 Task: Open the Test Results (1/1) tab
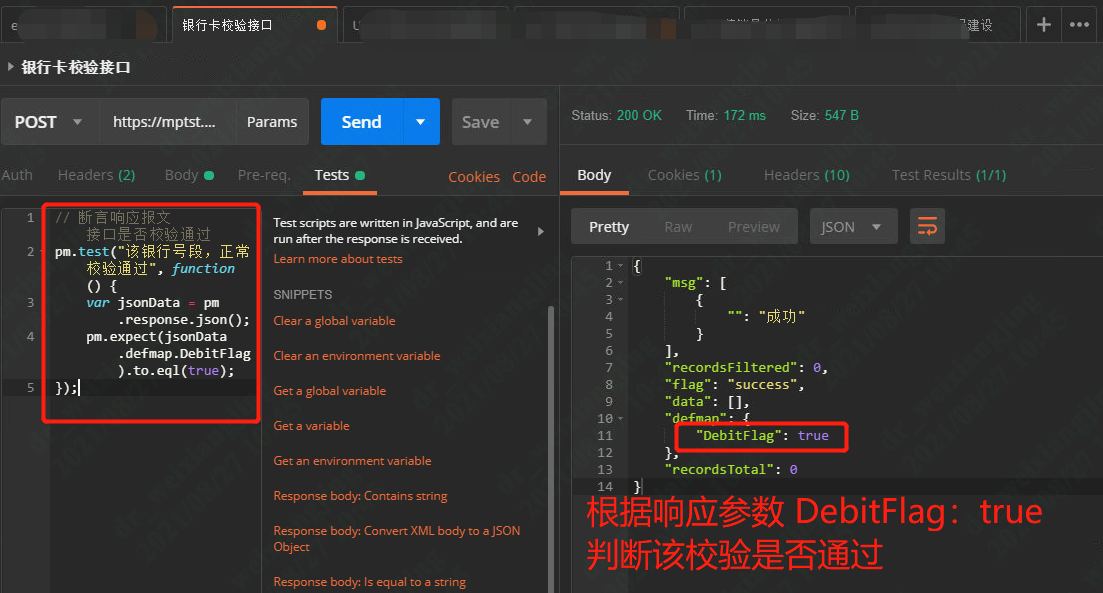[949, 175]
